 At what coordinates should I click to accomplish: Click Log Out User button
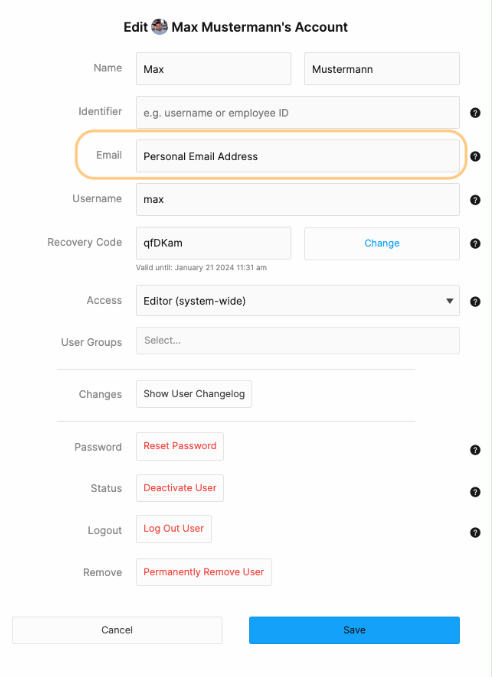[174, 528]
